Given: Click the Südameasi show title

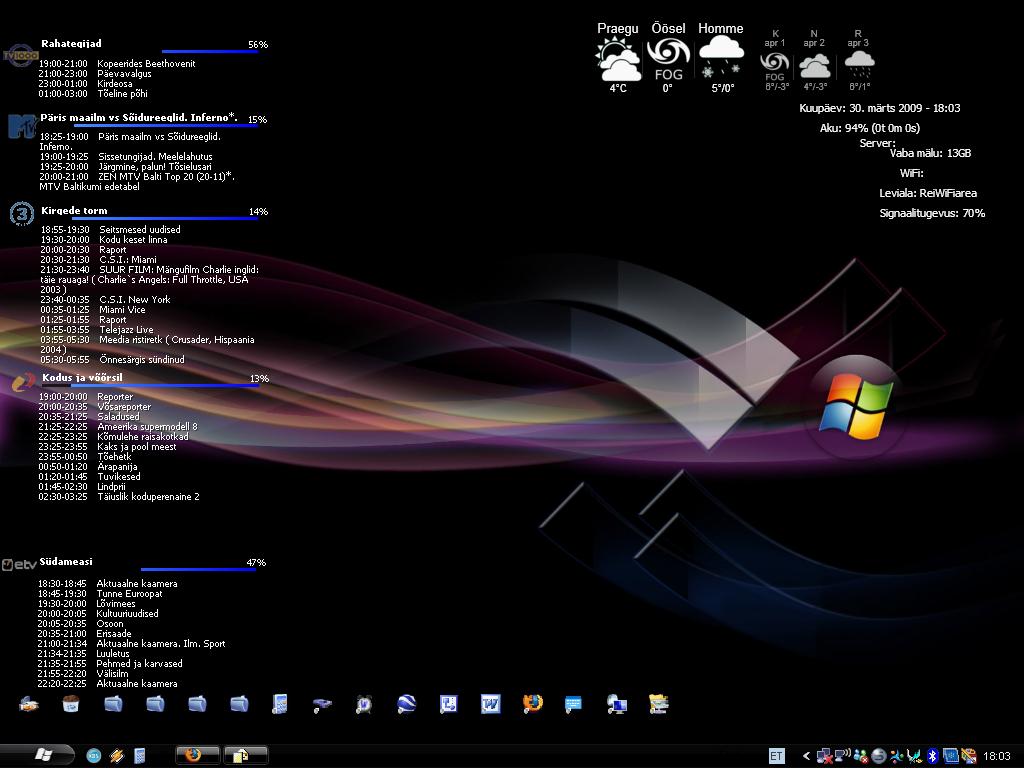Looking at the screenshot, I should pyautogui.click(x=66, y=562).
